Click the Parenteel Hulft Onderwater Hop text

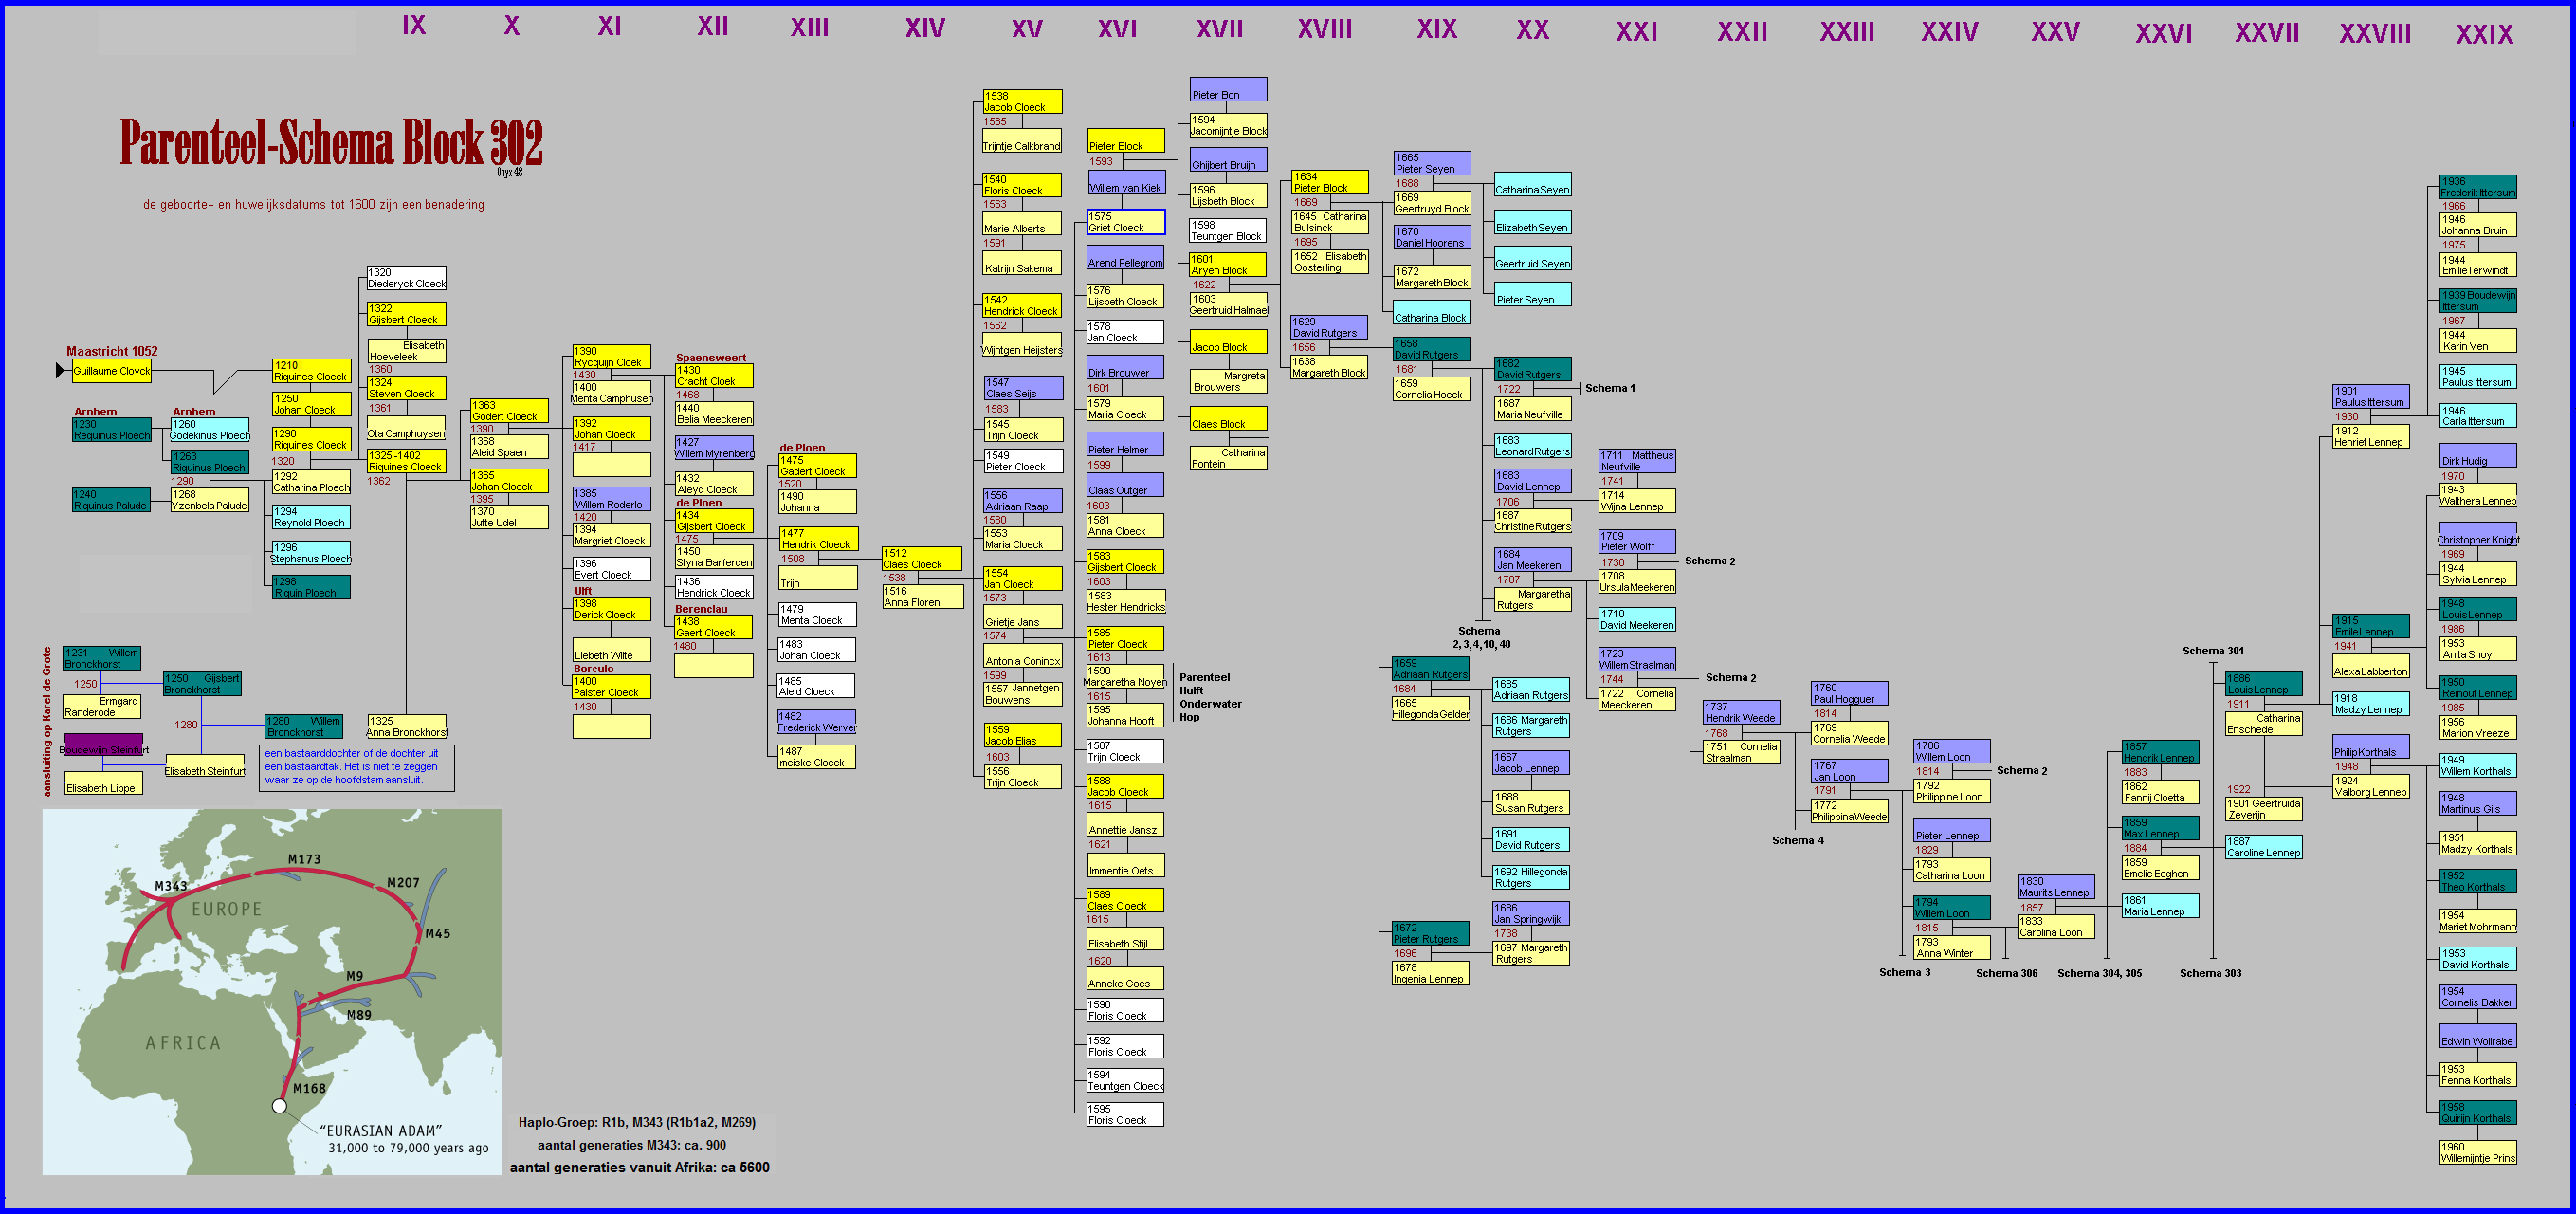click(x=1210, y=697)
